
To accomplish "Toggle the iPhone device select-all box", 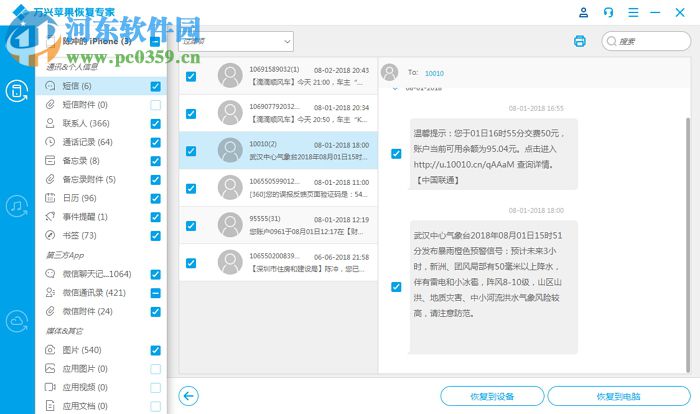I will coord(155,42).
